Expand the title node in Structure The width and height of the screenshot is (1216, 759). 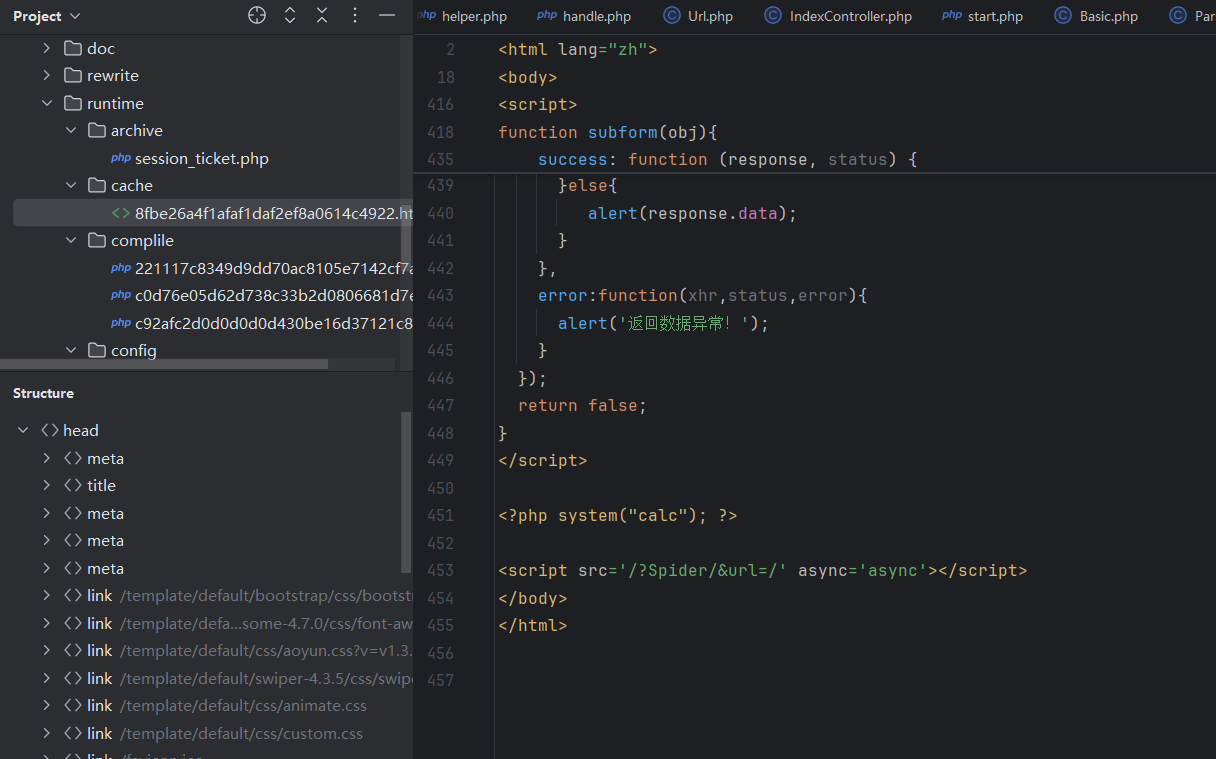[x=46, y=485]
